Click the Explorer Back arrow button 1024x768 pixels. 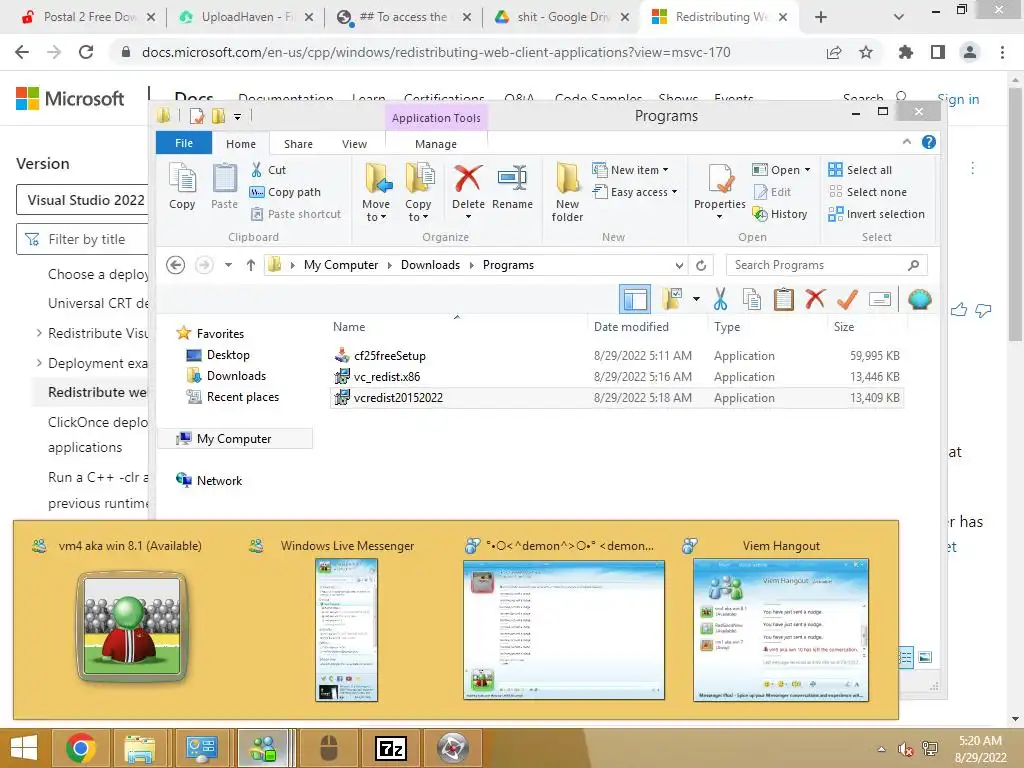176,265
